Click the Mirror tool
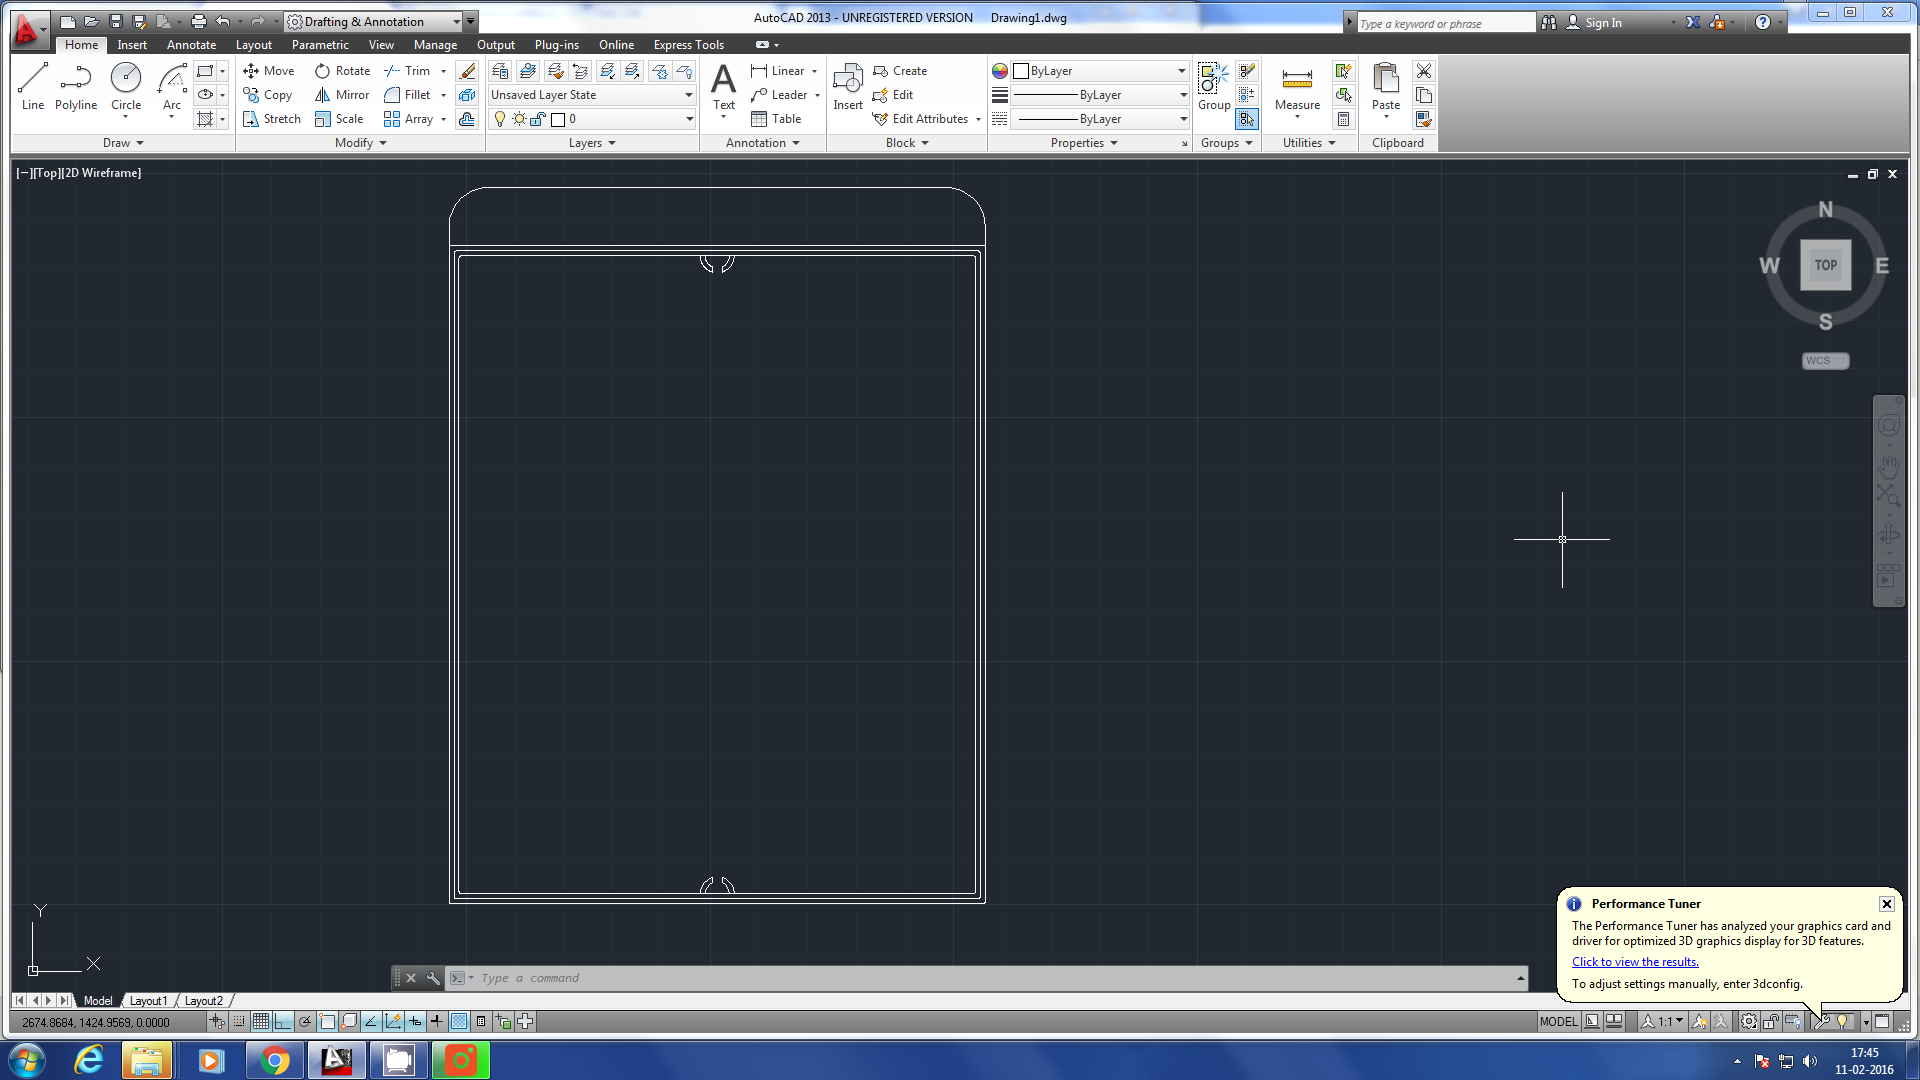The width and height of the screenshot is (1920, 1080). point(342,95)
